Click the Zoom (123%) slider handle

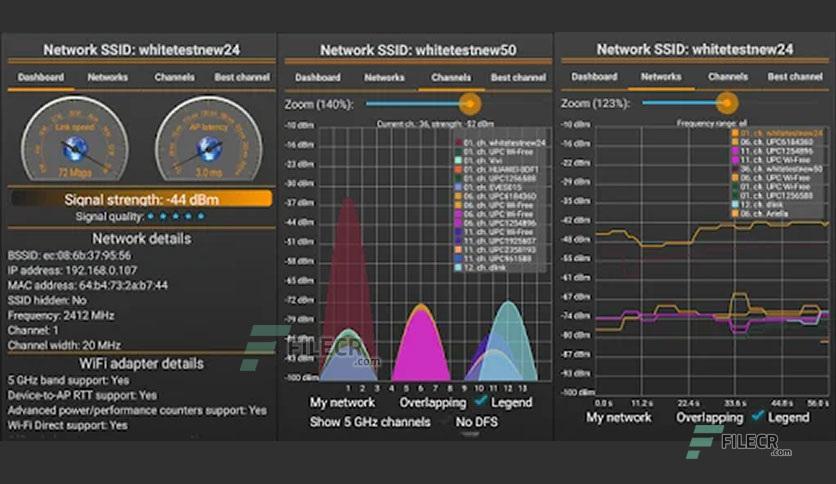click(727, 103)
